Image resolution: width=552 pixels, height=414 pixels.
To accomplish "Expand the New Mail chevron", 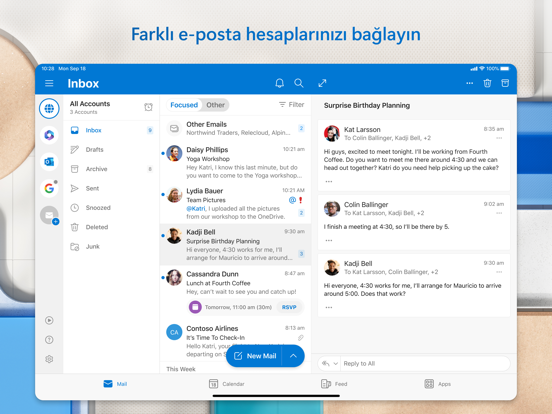I will pos(293,356).
